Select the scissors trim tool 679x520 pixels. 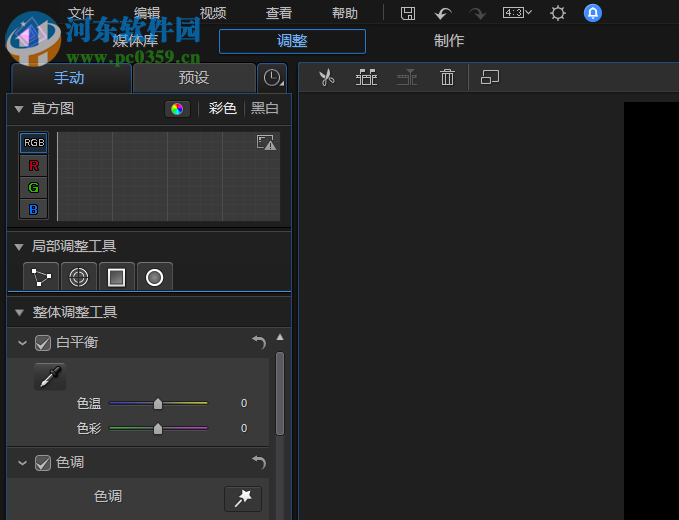[327, 78]
